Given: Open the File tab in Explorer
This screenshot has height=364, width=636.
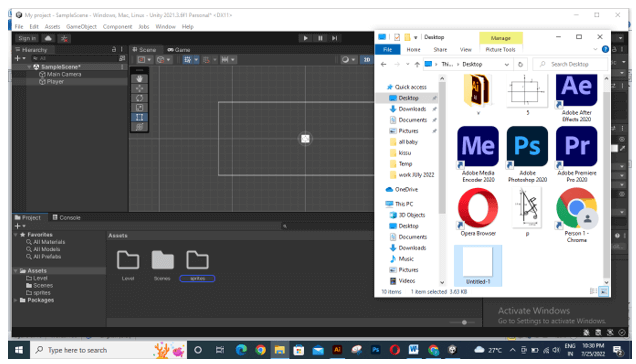Looking at the screenshot, I should tap(387, 50).
